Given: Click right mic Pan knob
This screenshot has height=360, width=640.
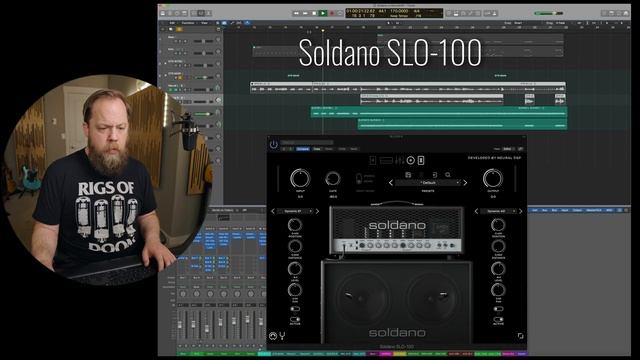Looking at the screenshot, I should [x=498, y=290].
